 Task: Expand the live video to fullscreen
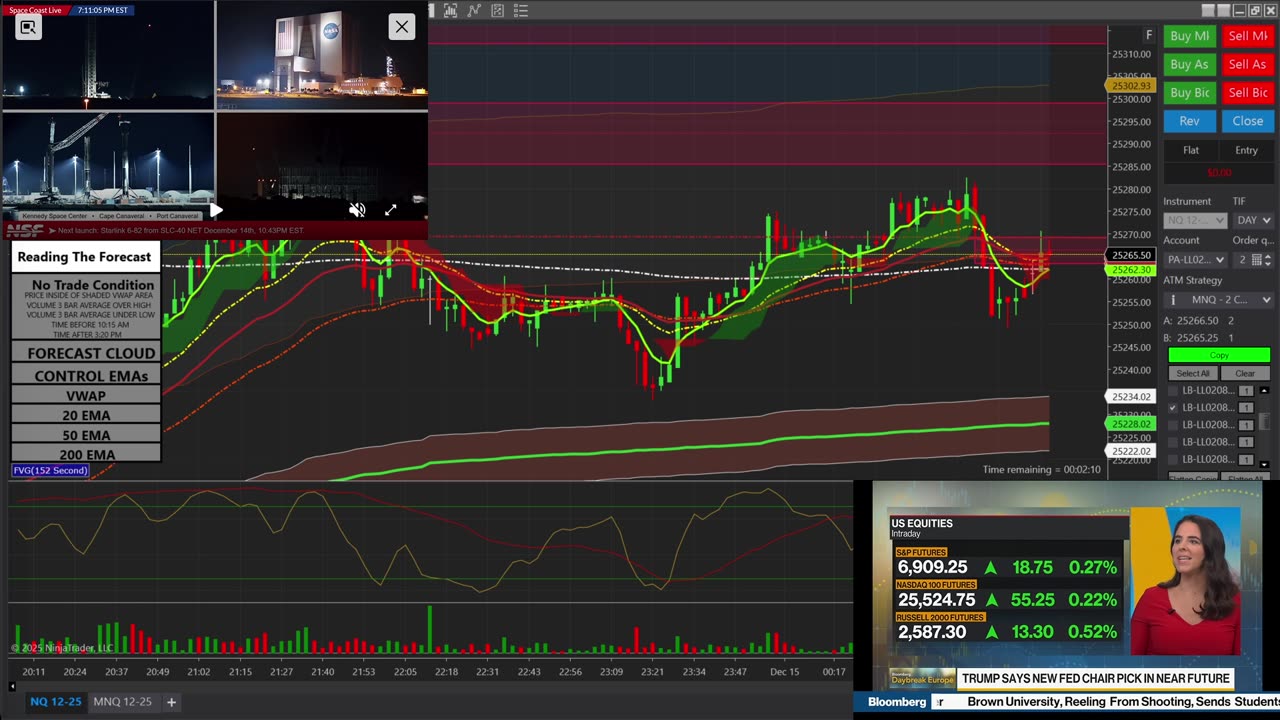(390, 210)
